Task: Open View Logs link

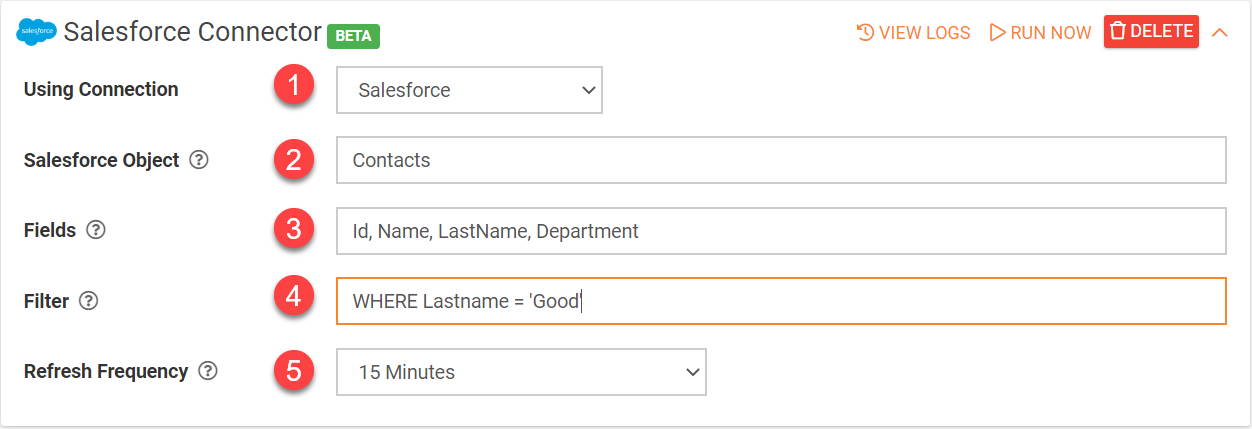Action: (913, 32)
